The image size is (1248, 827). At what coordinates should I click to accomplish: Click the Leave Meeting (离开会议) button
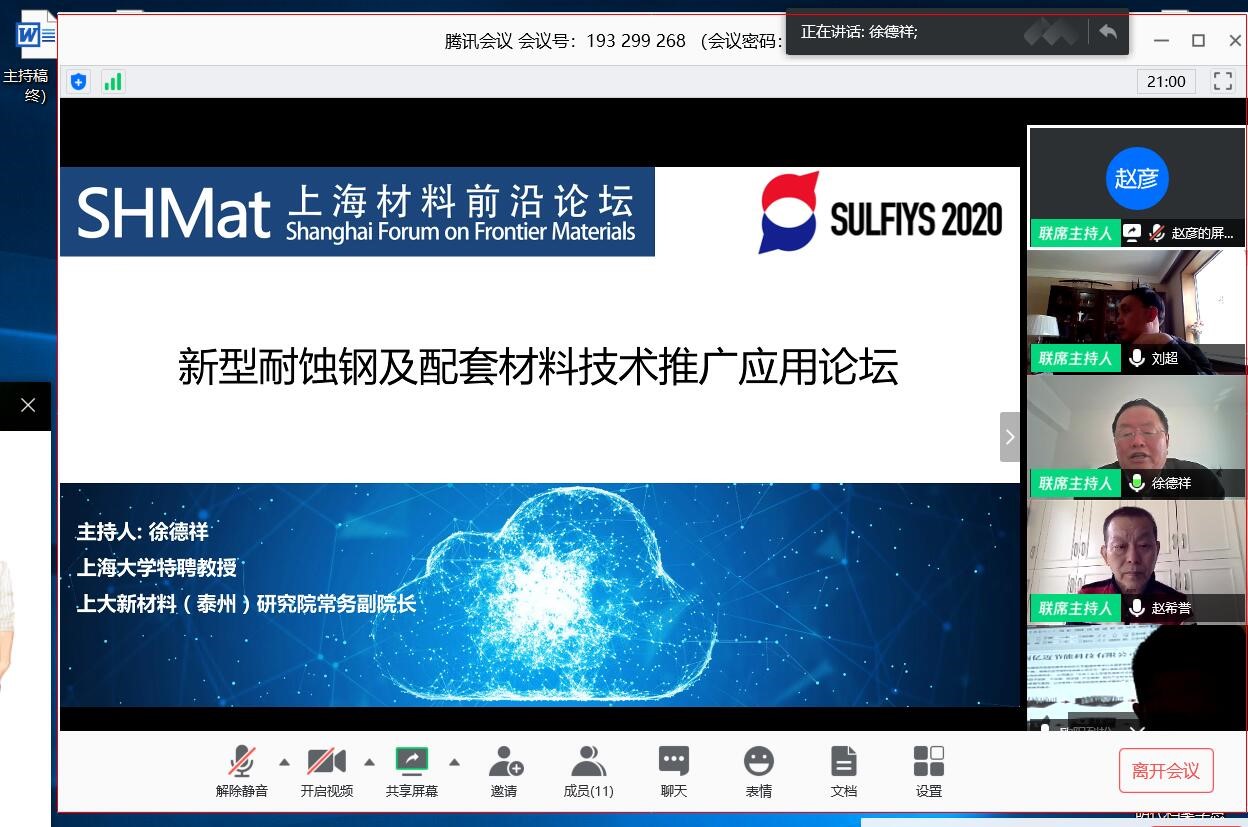pyautogui.click(x=1165, y=771)
